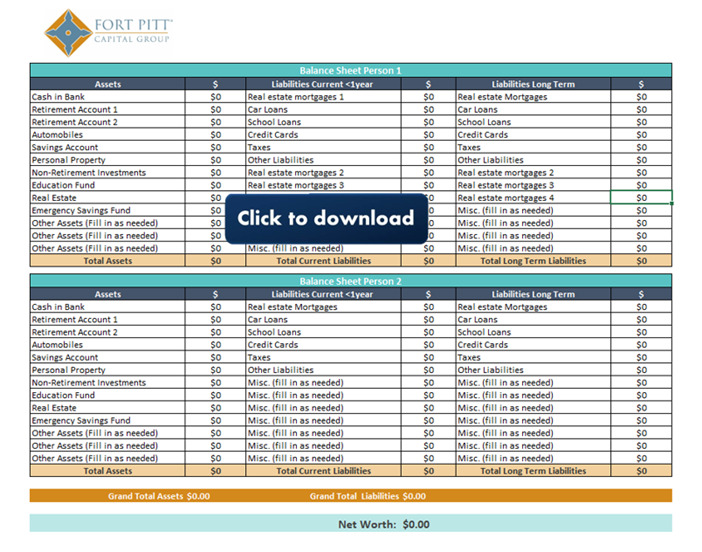Select Total Current Liabilities in Person 2
Image resolution: width=702 pixels, height=552 pixels.
323,471
